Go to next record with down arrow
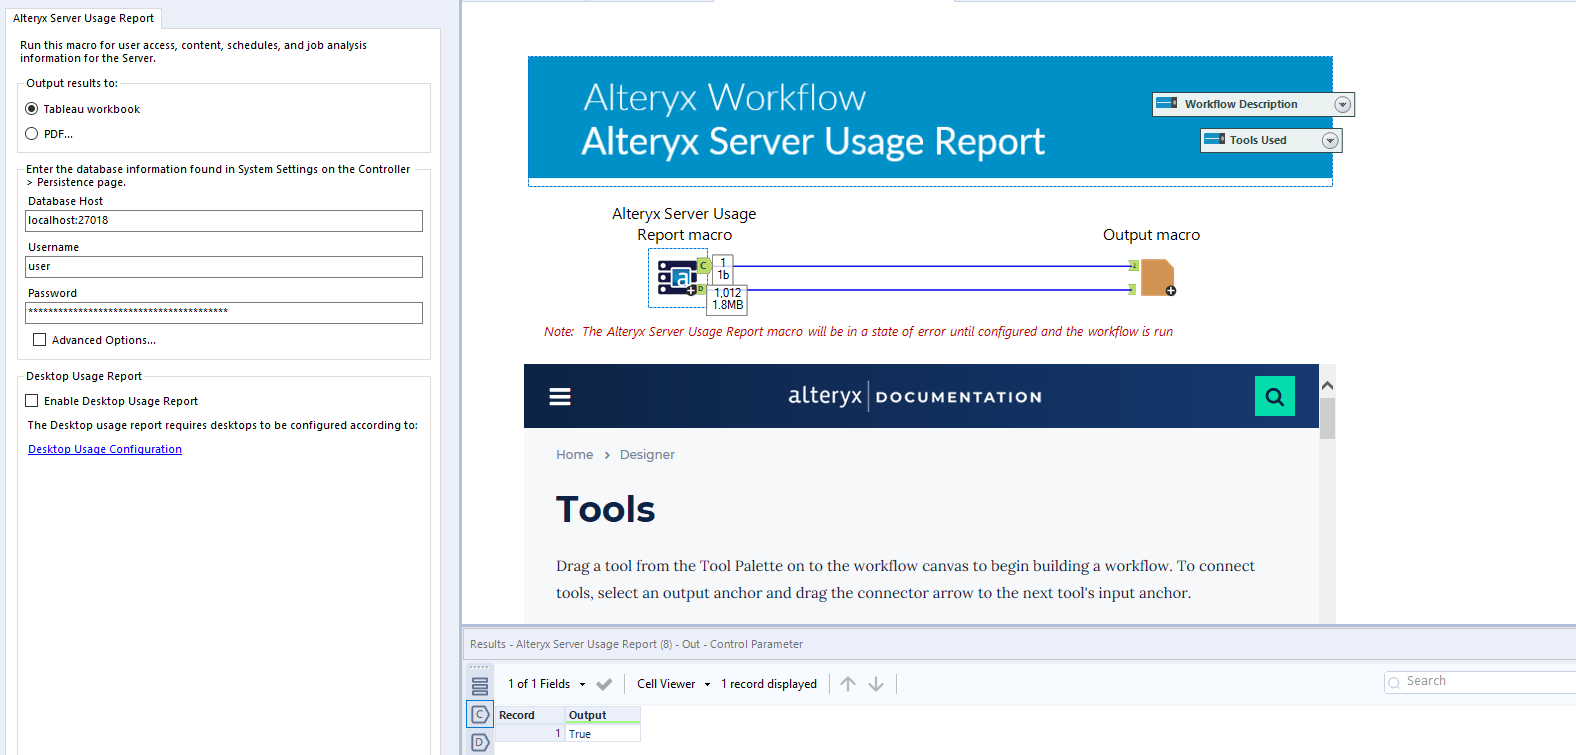The image size is (1576, 755). pyautogui.click(x=876, y=684)
